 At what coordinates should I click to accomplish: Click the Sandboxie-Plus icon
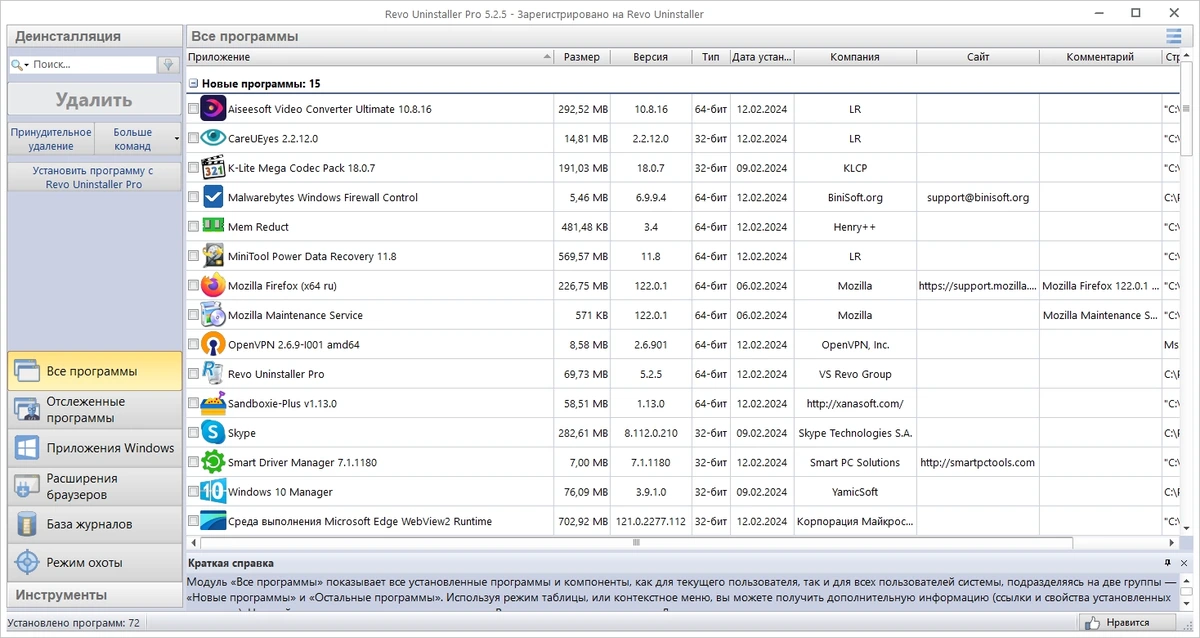(214, 403)
